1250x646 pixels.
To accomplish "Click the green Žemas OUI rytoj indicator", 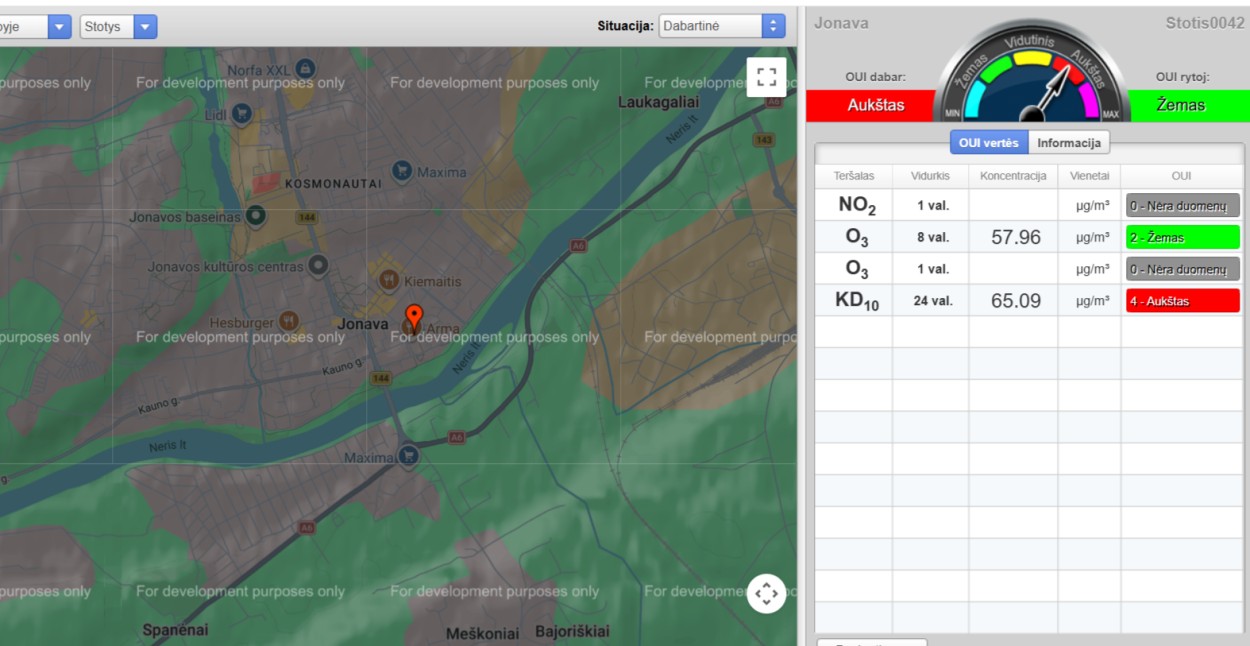I will [x=1182, y=105].
